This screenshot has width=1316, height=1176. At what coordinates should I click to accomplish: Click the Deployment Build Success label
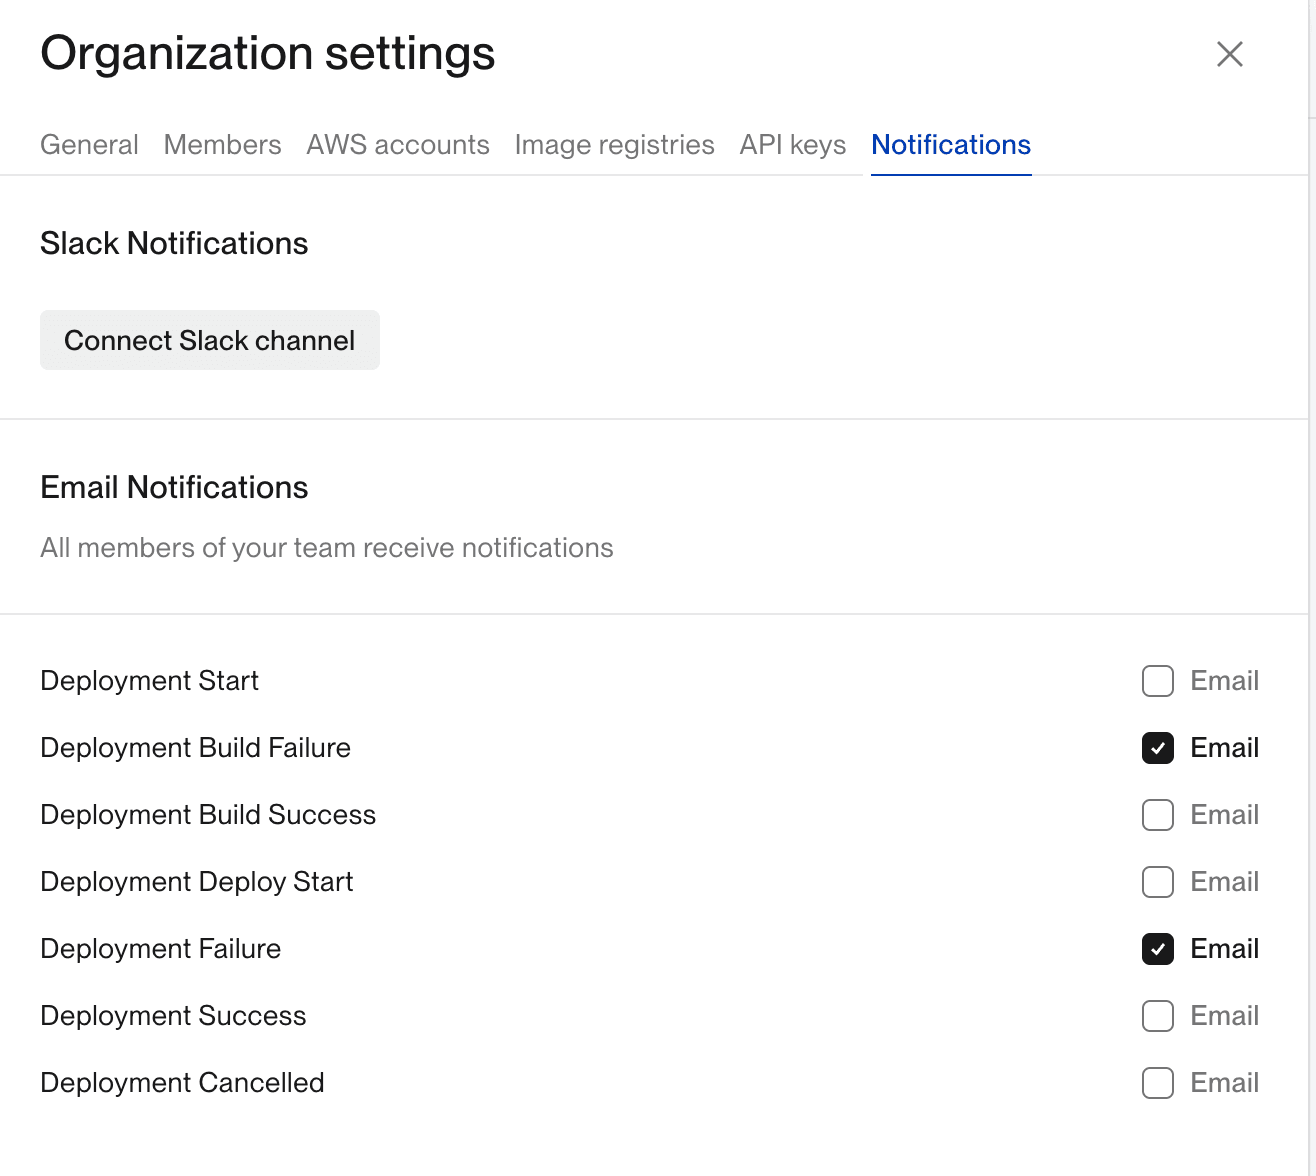click(x=208, y=815)
